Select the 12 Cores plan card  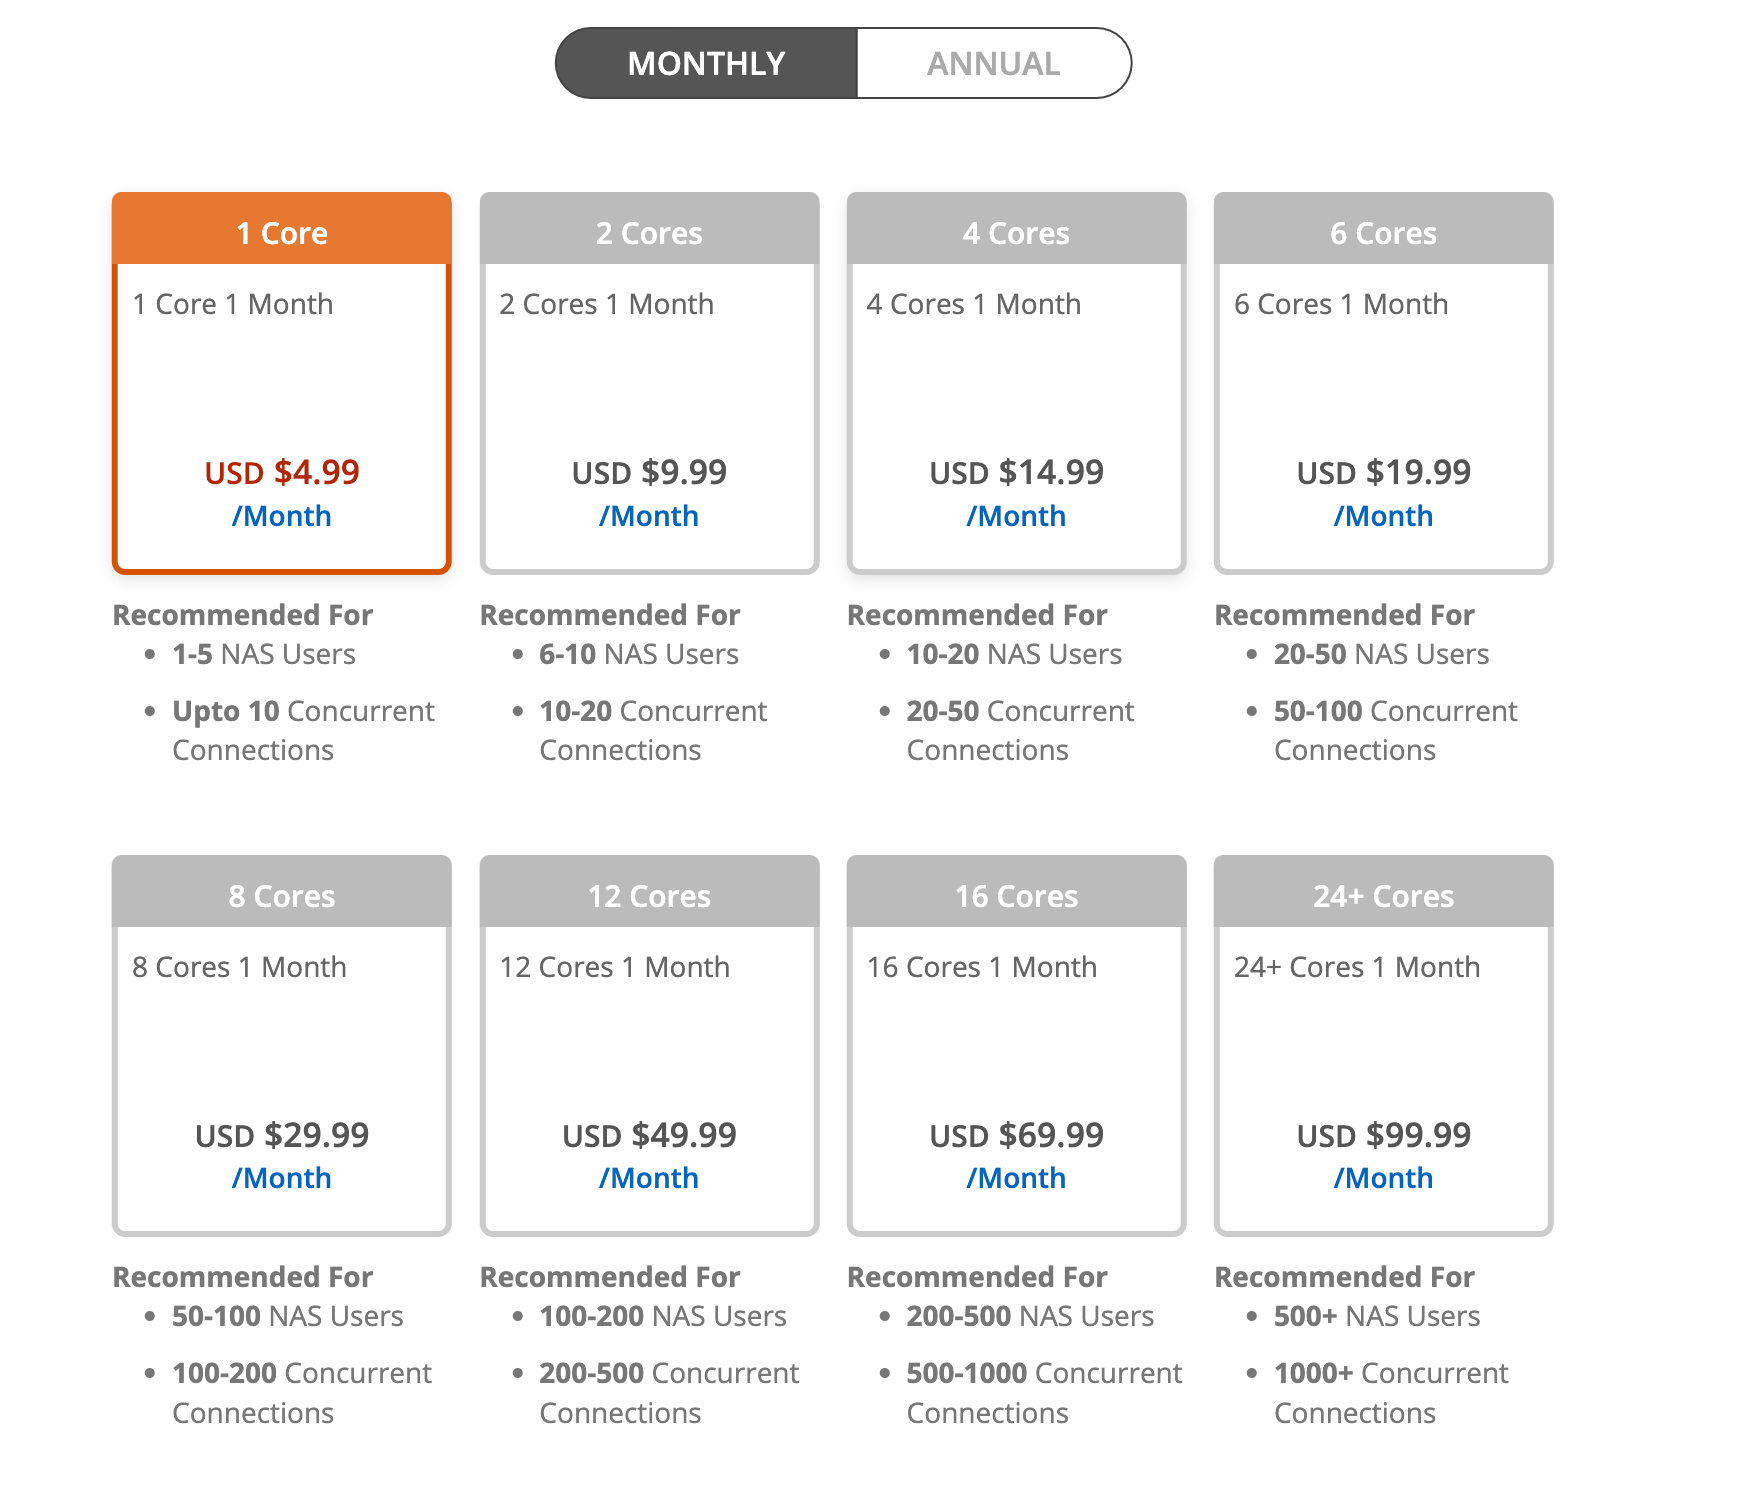click(x=649, y=1046)
